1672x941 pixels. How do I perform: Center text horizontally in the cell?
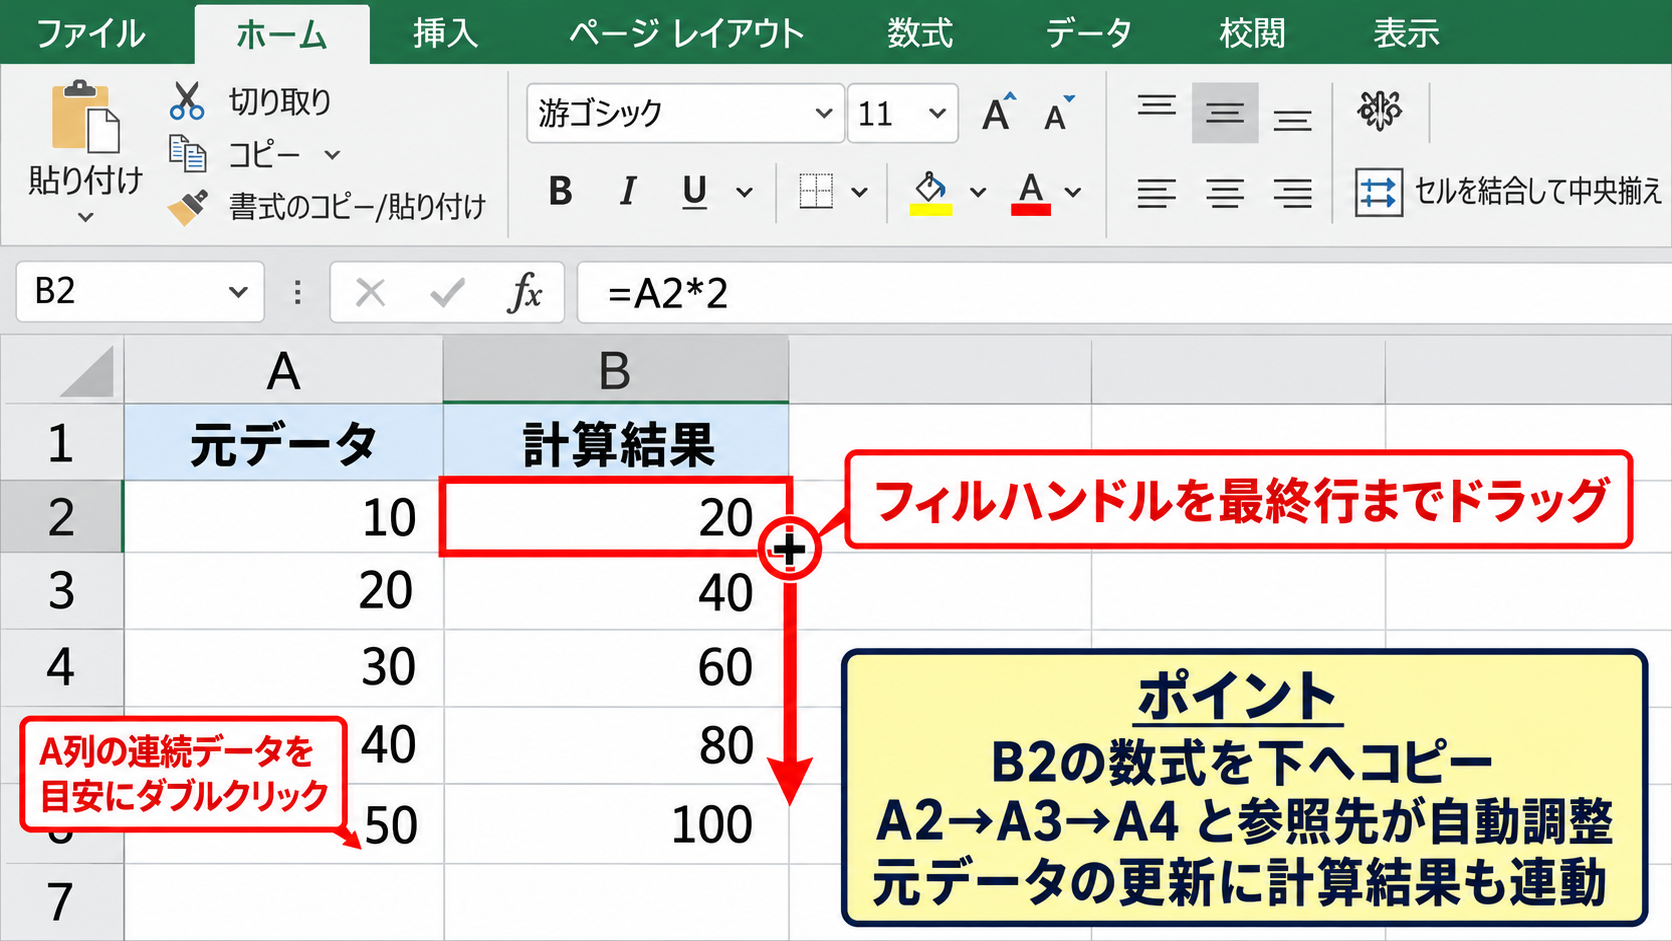pyautogui.click(x=1224, y=192)
